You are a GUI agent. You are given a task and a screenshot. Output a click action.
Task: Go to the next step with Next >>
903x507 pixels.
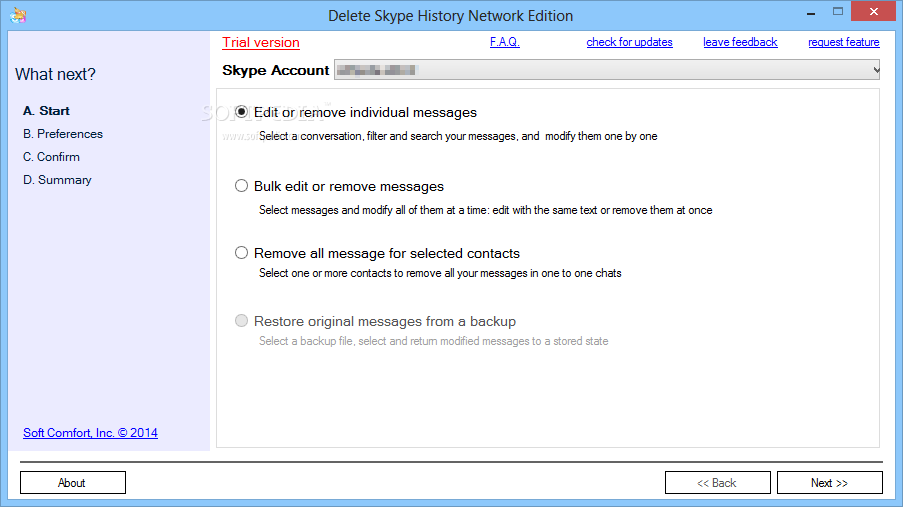point(829,483)
